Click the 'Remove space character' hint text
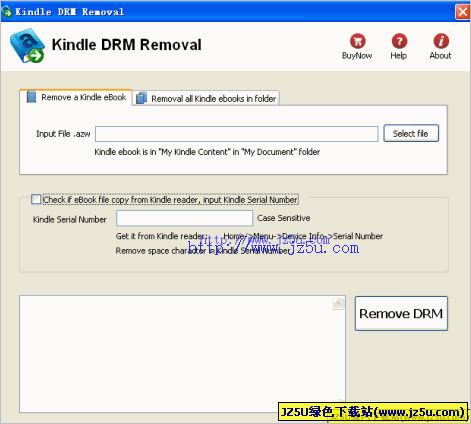 tap(204, 251)
